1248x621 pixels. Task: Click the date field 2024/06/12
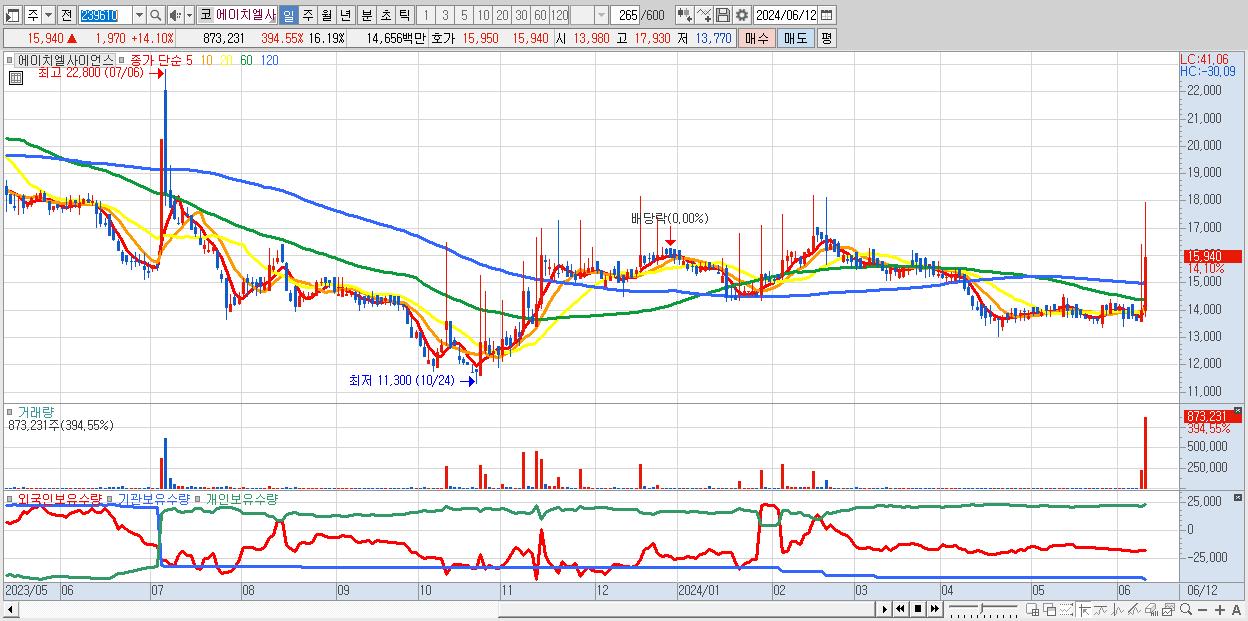click(786, 15)
